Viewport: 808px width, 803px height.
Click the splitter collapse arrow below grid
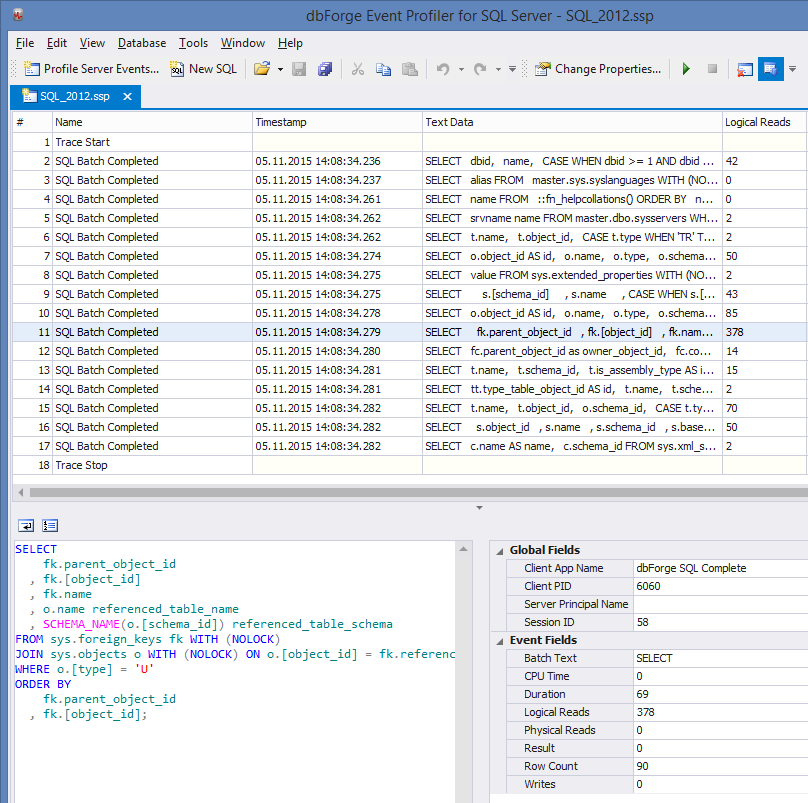coord(479,508)
